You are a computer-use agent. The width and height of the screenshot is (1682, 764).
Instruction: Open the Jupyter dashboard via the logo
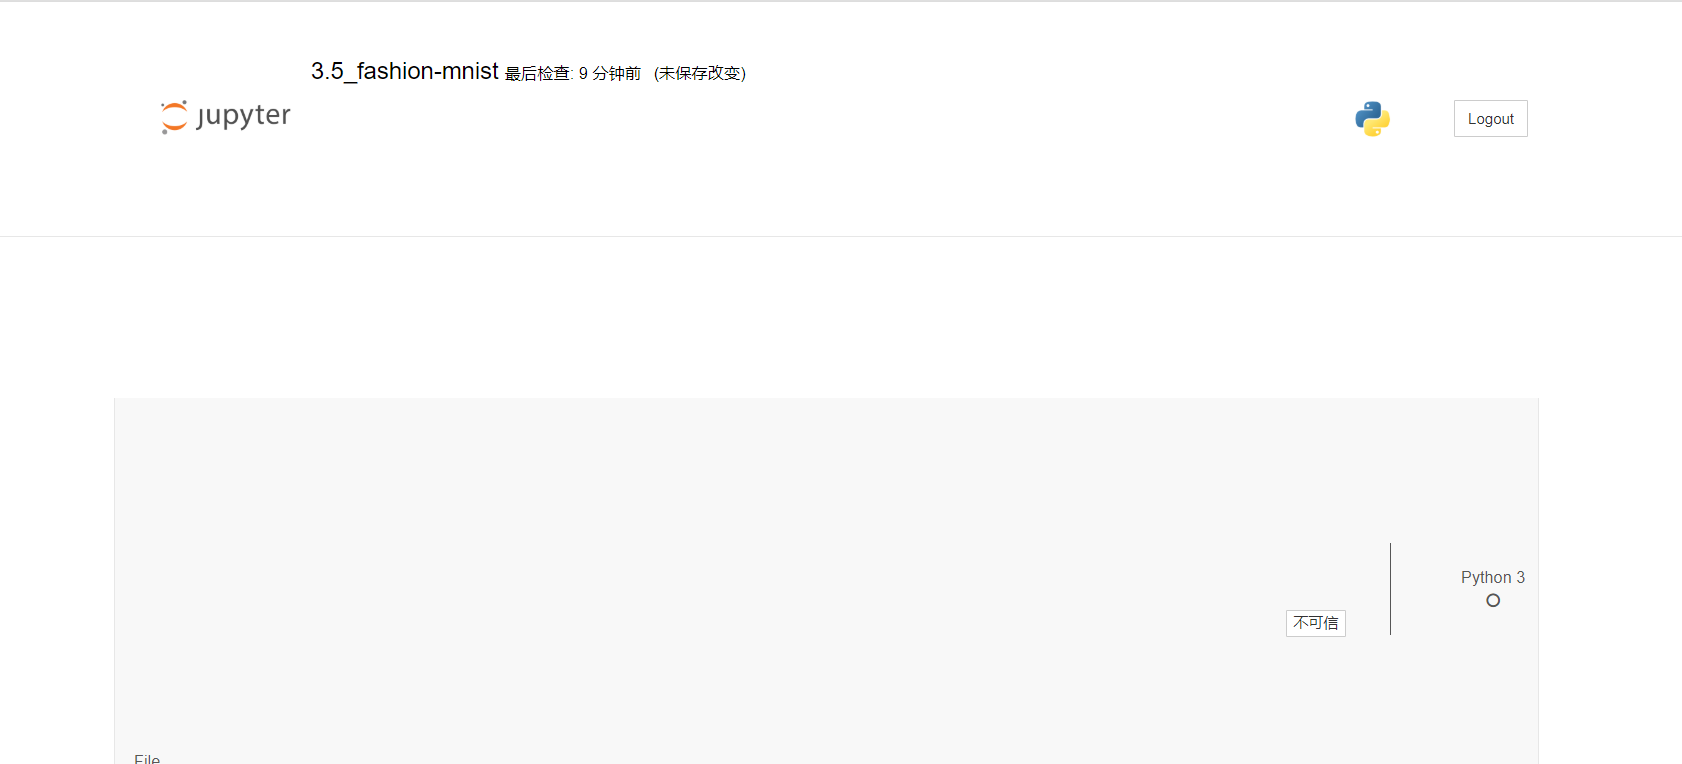pos(226,117)
